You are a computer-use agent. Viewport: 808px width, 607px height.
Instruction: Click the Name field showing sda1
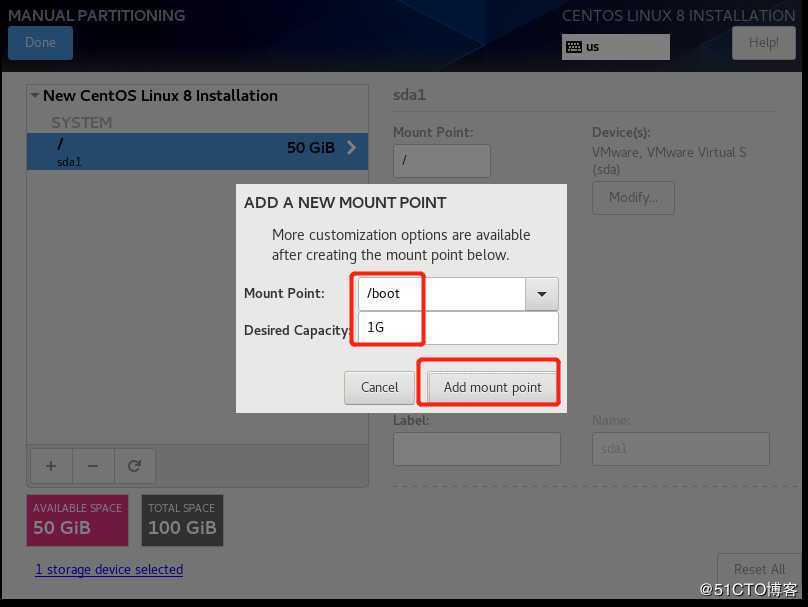[x=681, y=449]
